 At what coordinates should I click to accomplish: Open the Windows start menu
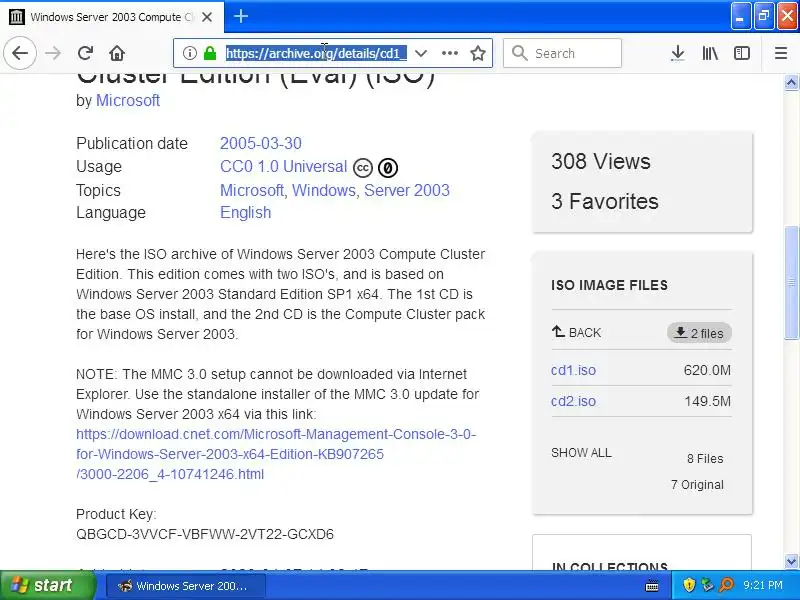48,585
